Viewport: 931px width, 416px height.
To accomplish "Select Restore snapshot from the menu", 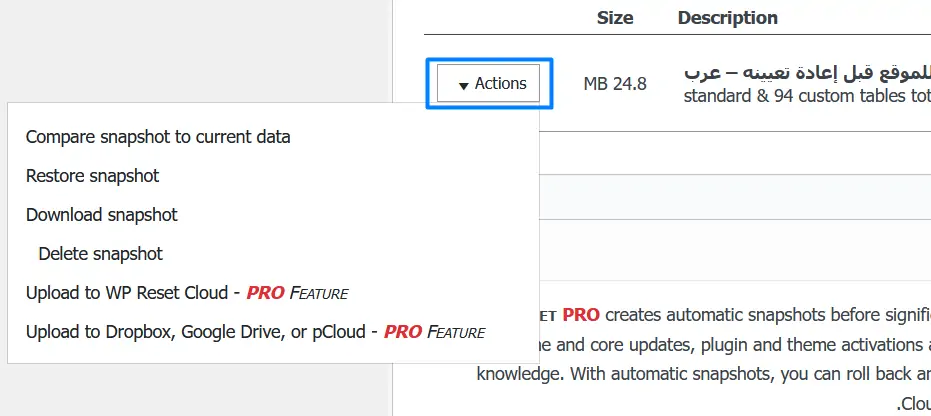I will coord(92,176).
